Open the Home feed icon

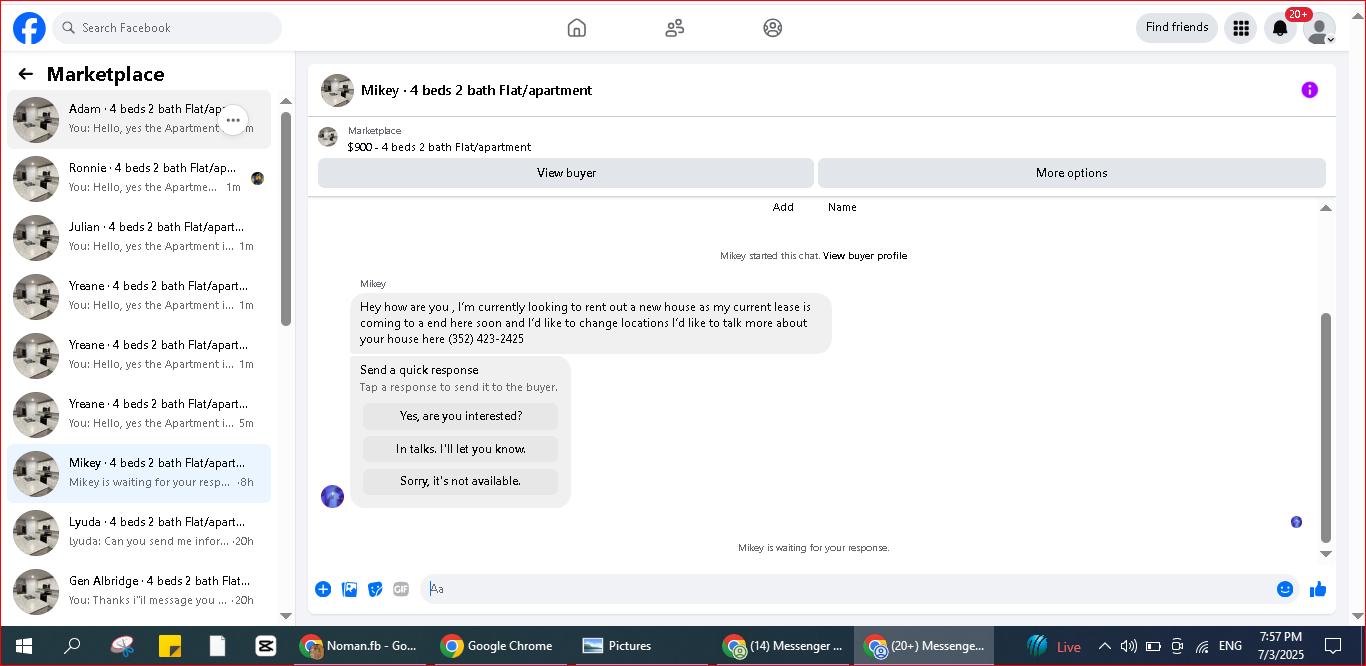[577, 28]
